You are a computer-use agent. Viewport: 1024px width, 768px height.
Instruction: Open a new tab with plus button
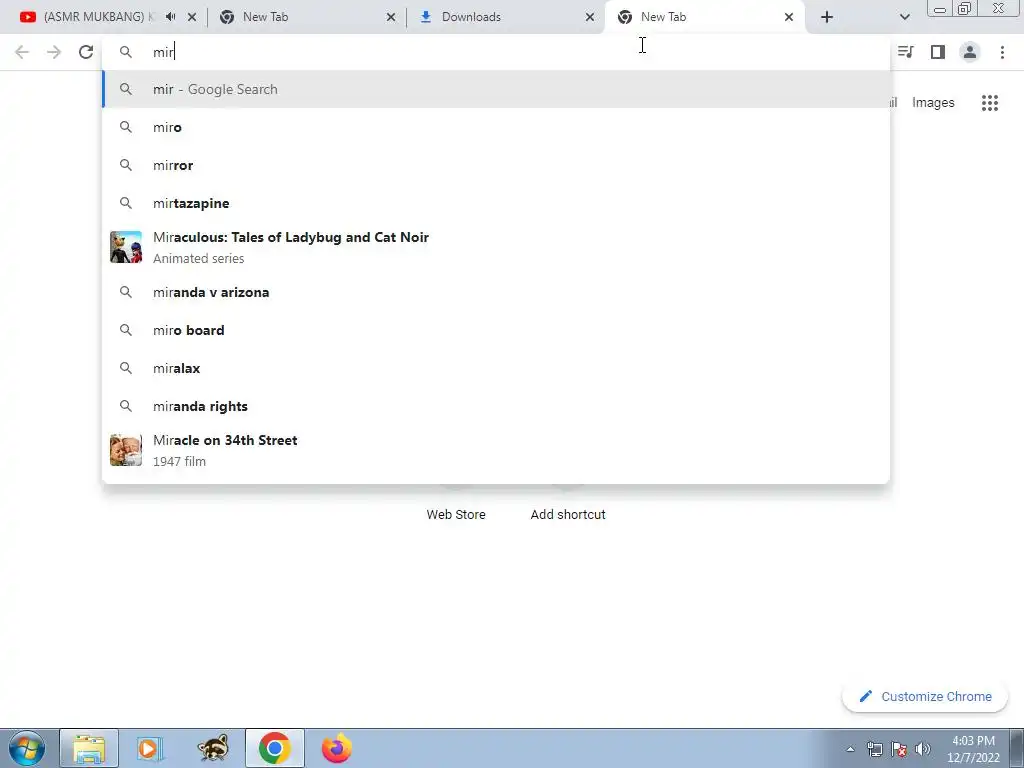click(x=827, y=17)
